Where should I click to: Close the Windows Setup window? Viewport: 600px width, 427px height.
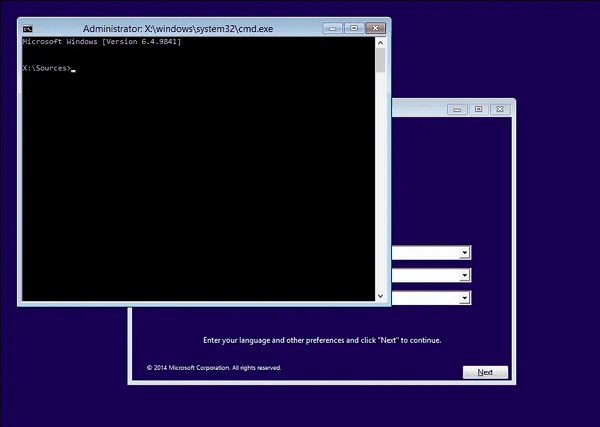click(x=498, y=109)
